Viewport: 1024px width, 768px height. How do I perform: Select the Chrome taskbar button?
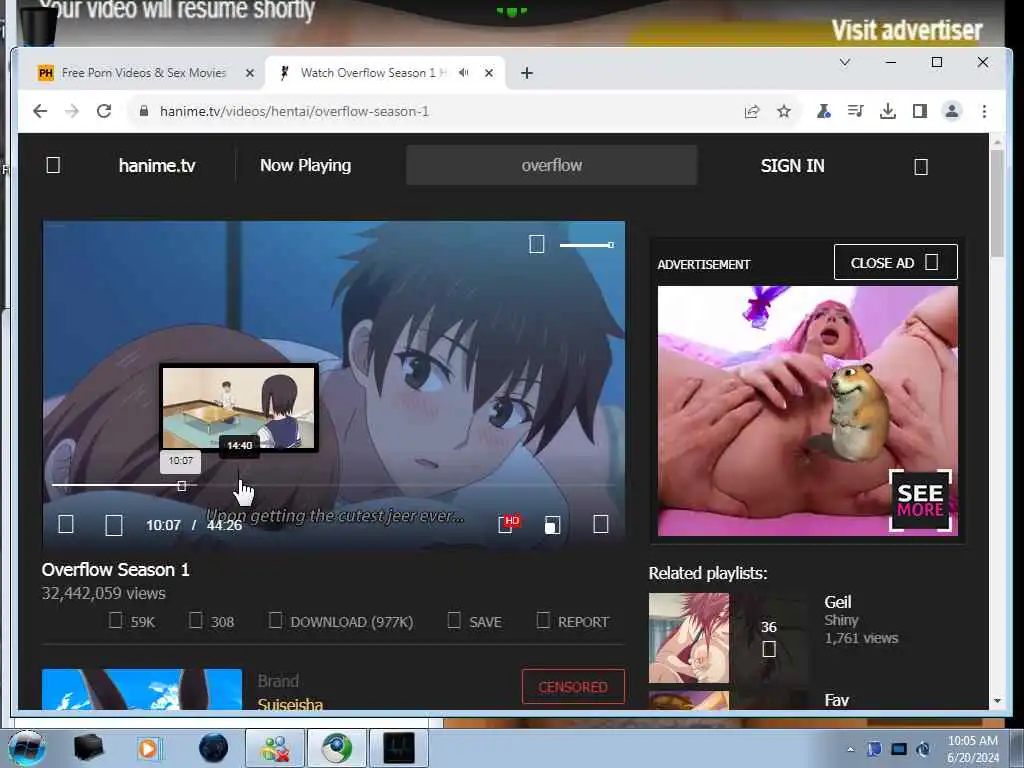point(336,748)
